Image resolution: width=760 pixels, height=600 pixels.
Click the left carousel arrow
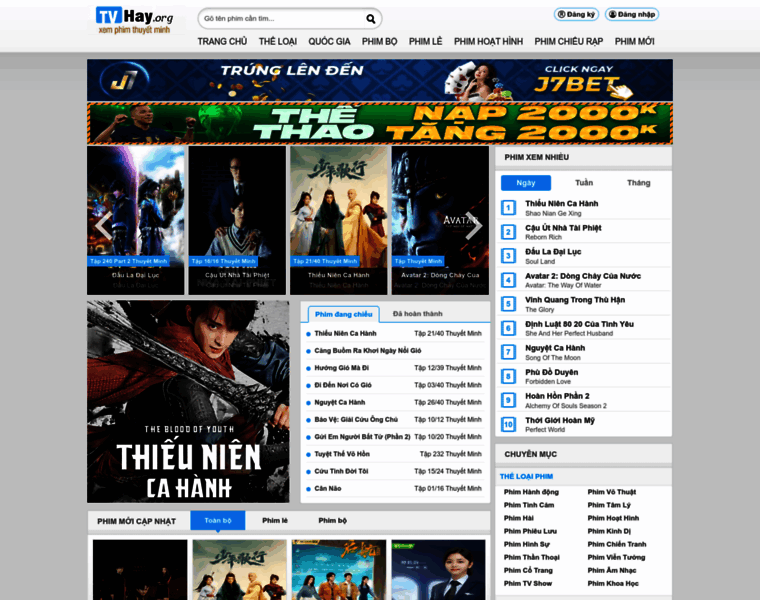point(104,226)
